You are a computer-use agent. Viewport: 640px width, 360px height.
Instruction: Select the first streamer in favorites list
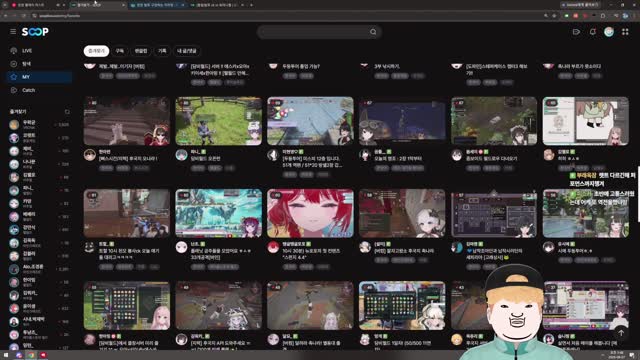click(39, 124)
